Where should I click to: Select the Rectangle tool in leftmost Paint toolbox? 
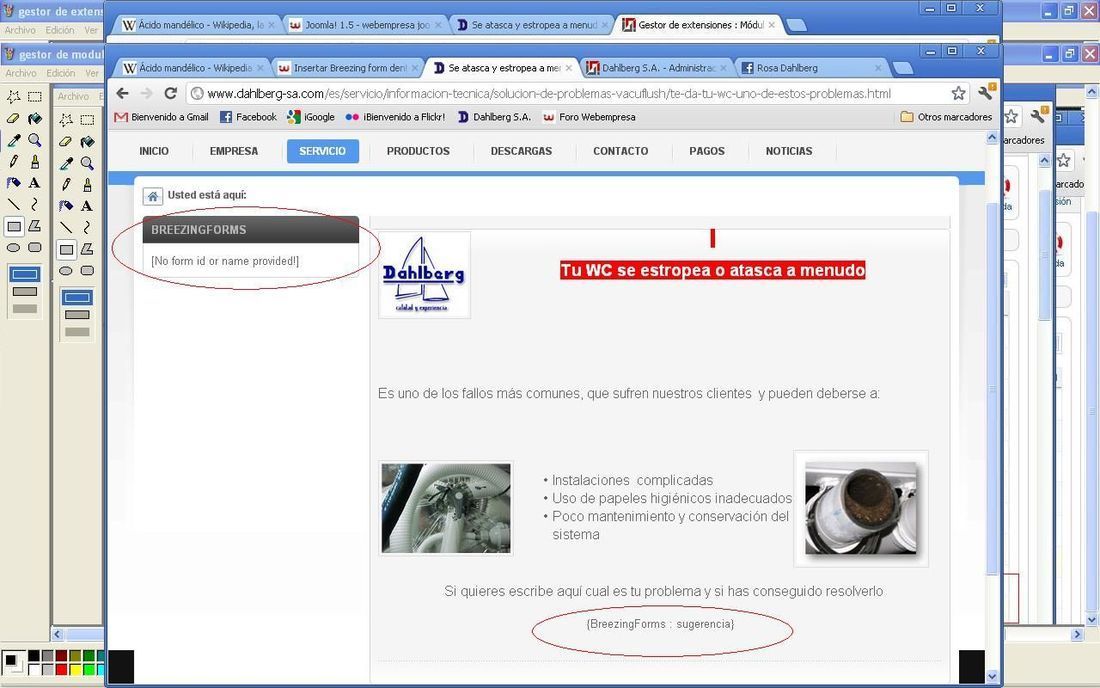coord(13,226)
